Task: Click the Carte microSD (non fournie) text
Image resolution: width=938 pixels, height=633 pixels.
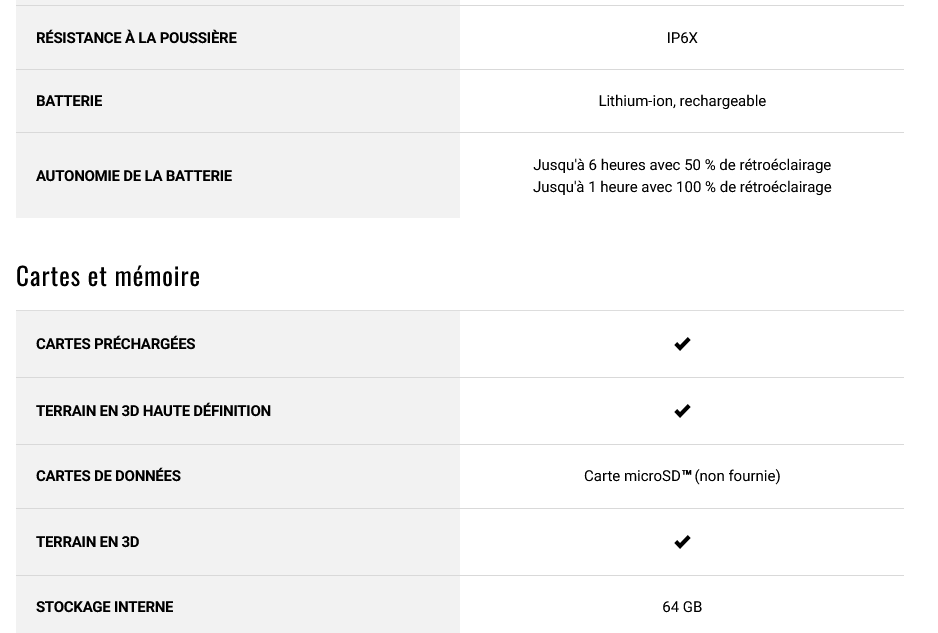Action: click(682, 476)
